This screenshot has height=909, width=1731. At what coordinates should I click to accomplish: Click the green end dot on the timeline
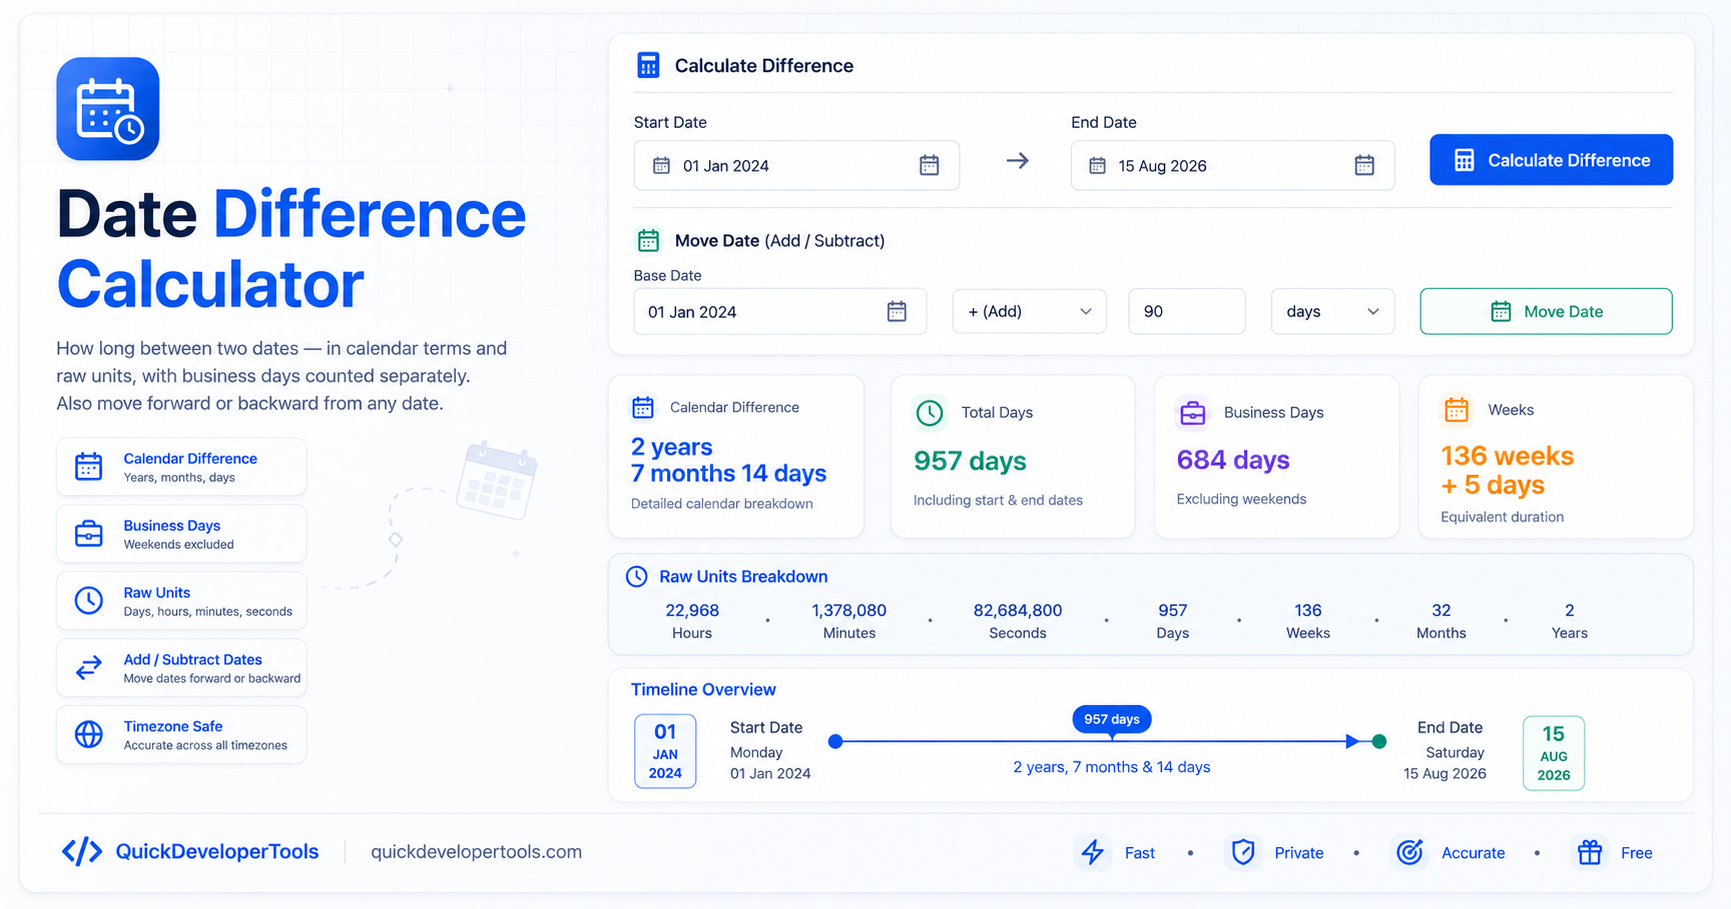1379,741
